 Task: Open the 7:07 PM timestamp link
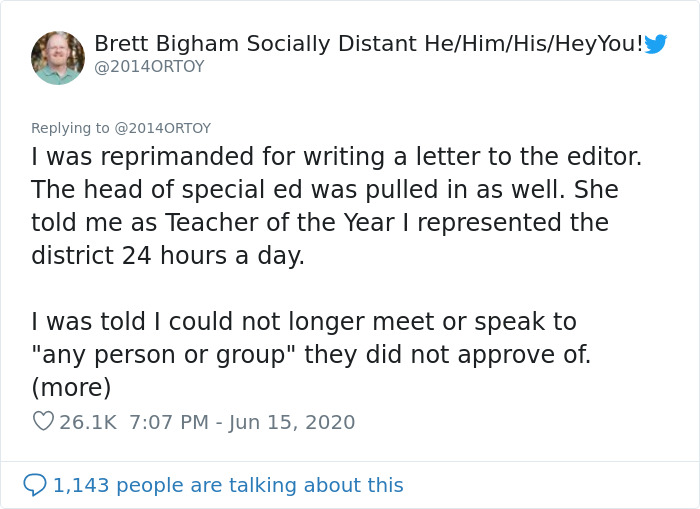pyautogui.click(x=166, y=422)
